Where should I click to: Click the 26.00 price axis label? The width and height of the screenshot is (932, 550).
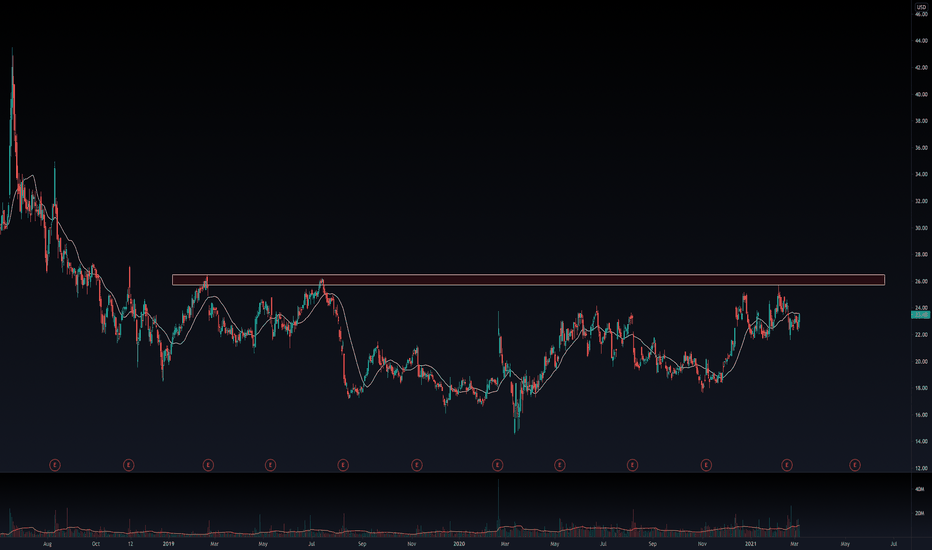(x=921, y=281)
